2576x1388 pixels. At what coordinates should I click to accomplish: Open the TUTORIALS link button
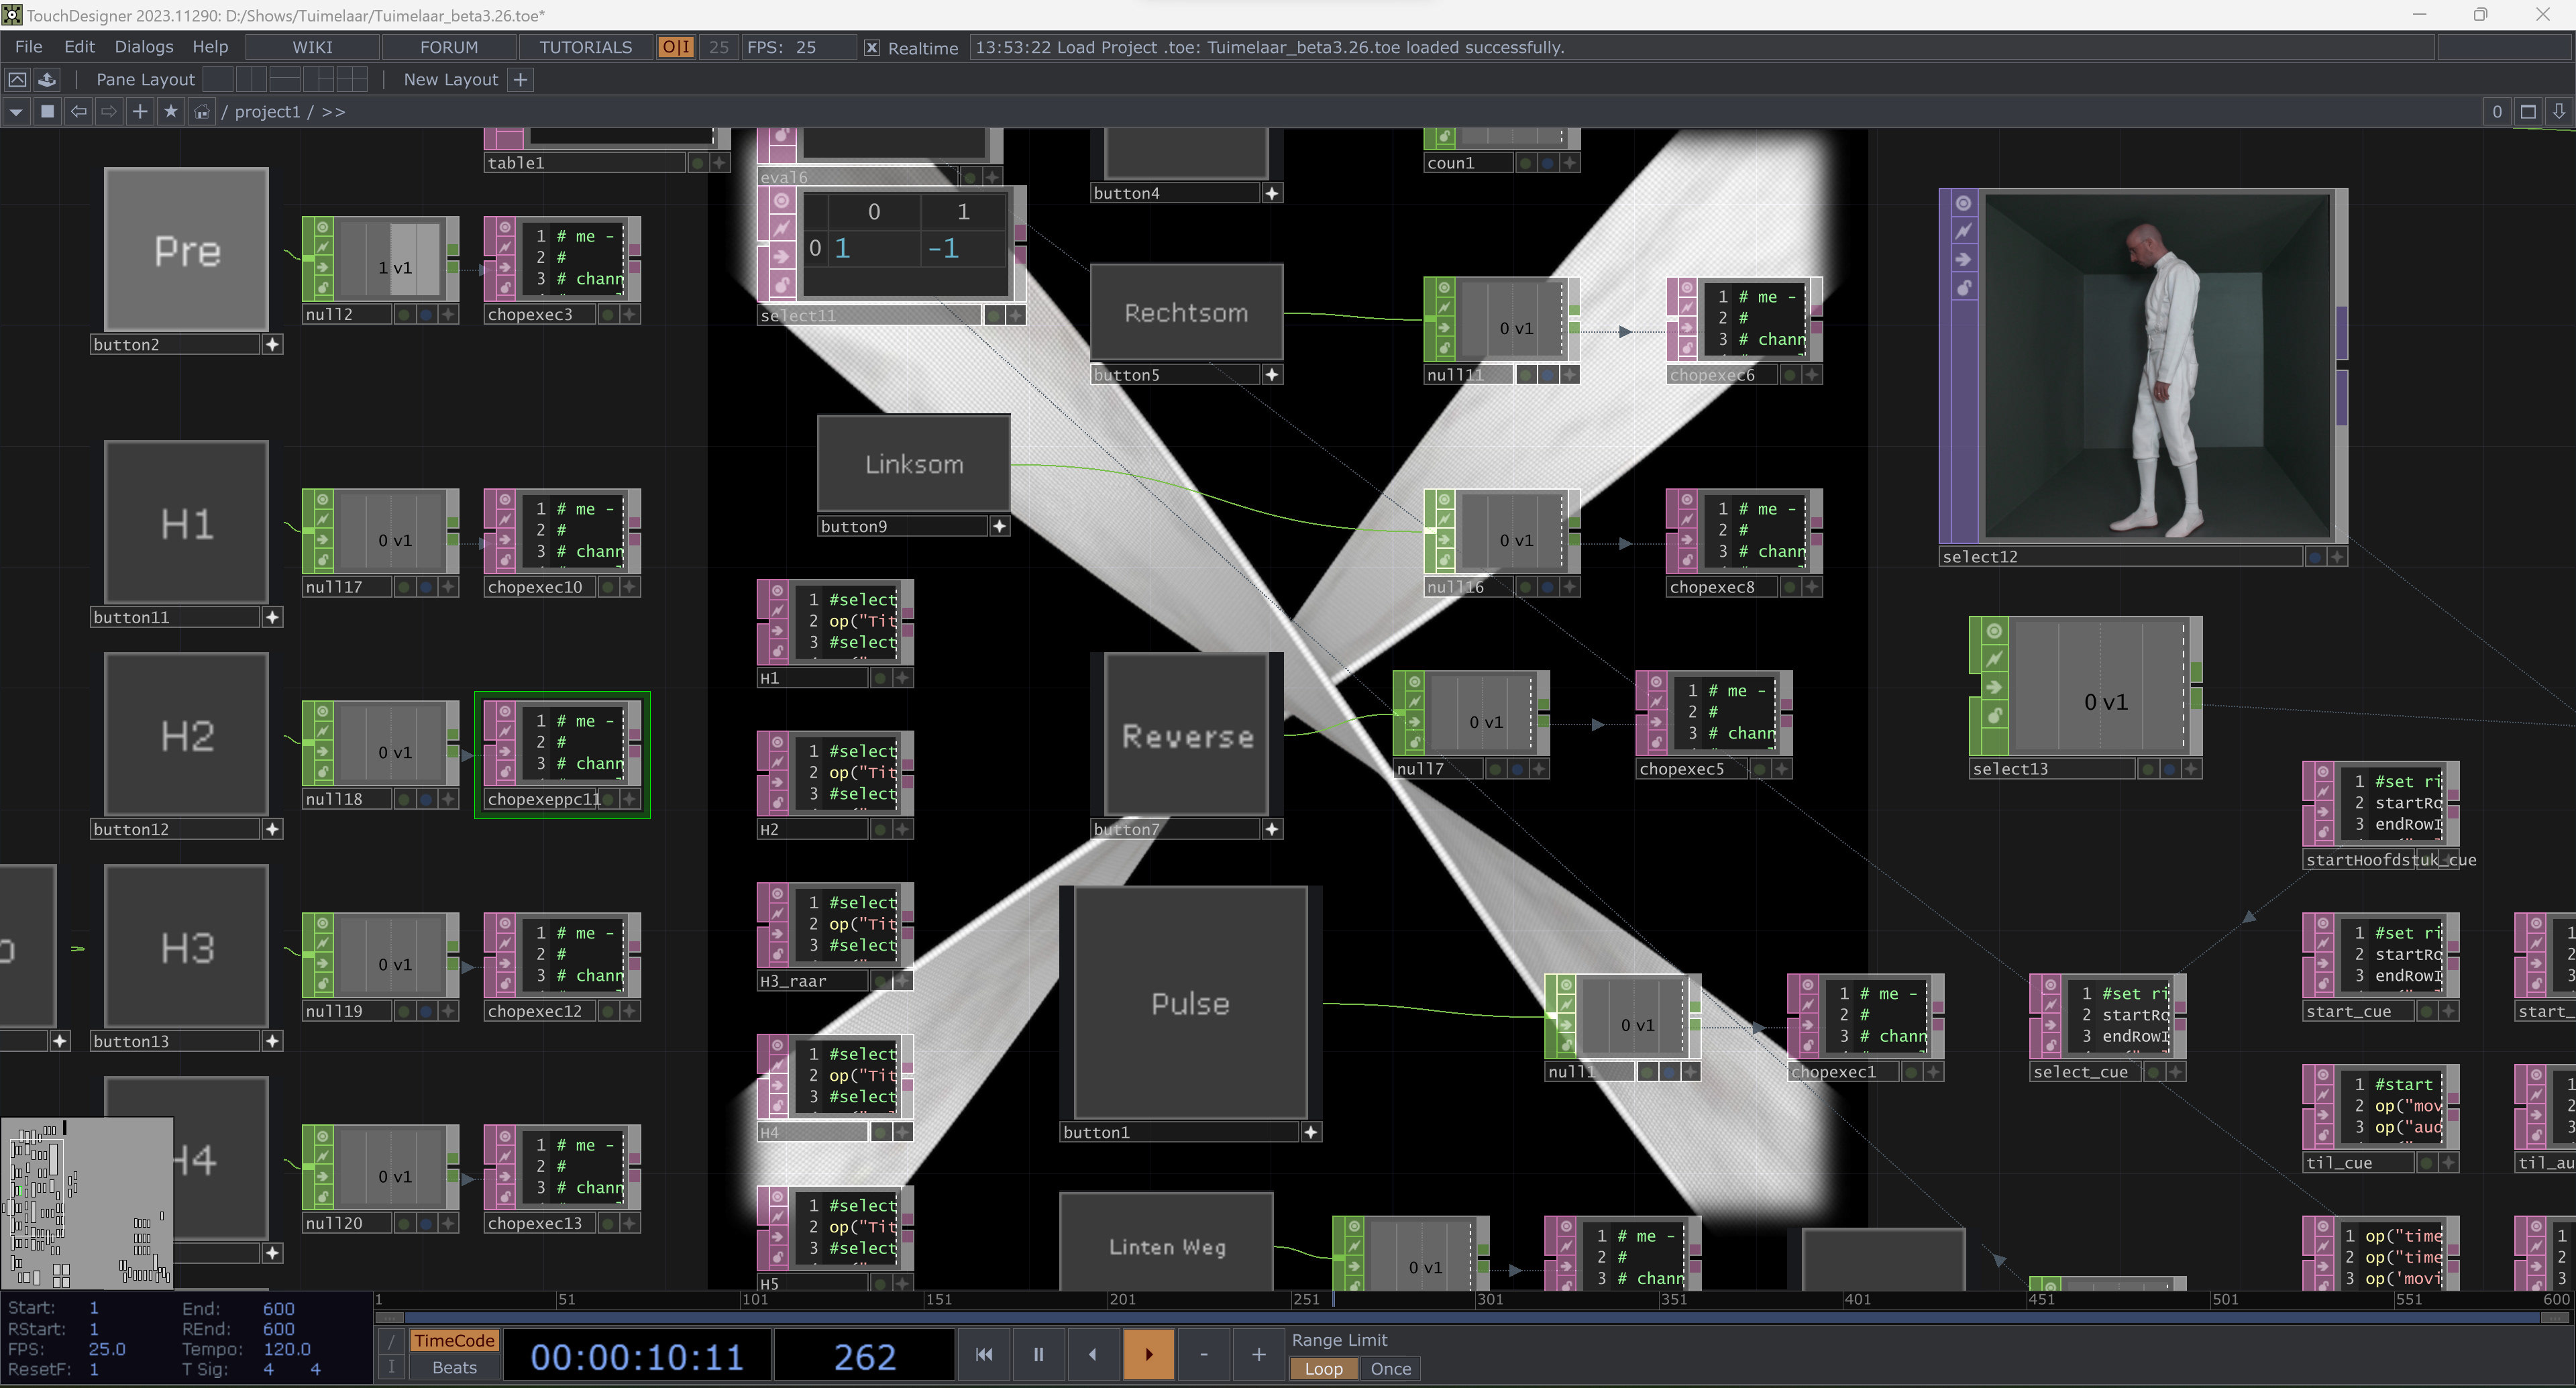coord(585,47)
